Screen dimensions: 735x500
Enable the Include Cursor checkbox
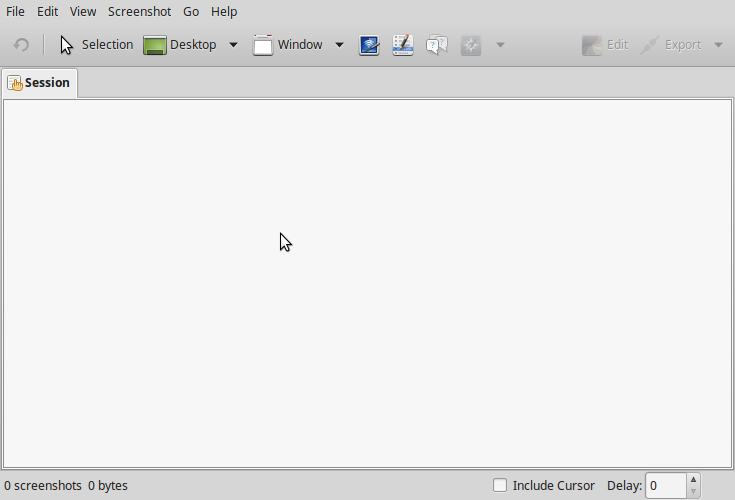click(500, 486)
